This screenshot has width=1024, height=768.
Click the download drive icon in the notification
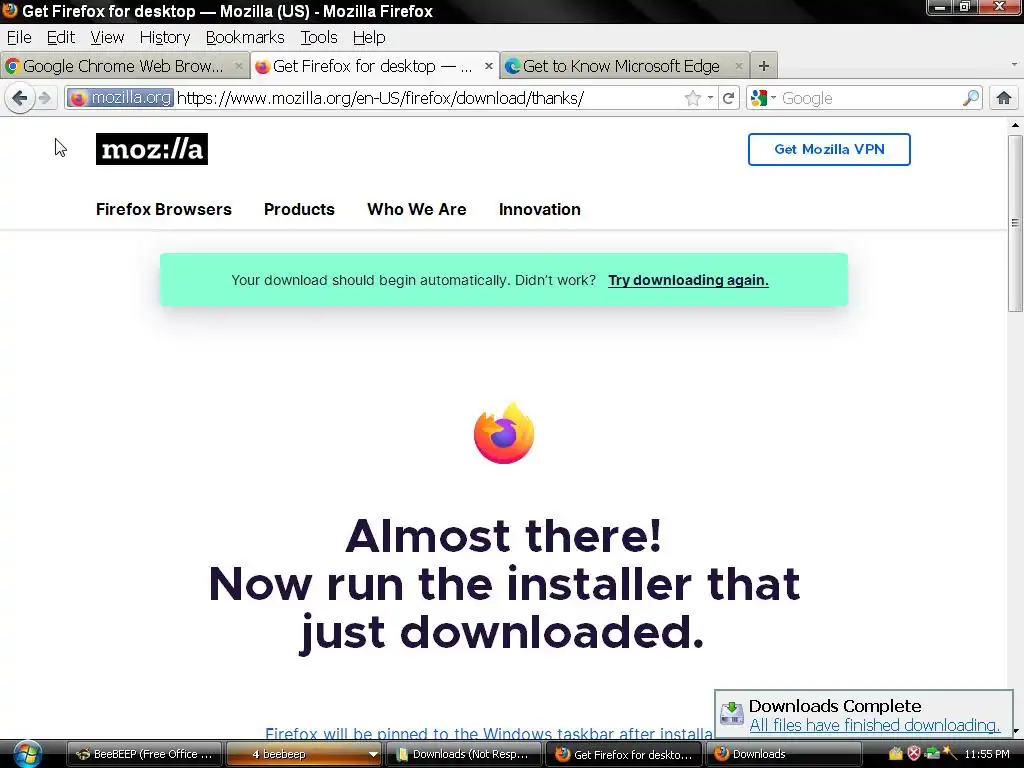(731, 714)
